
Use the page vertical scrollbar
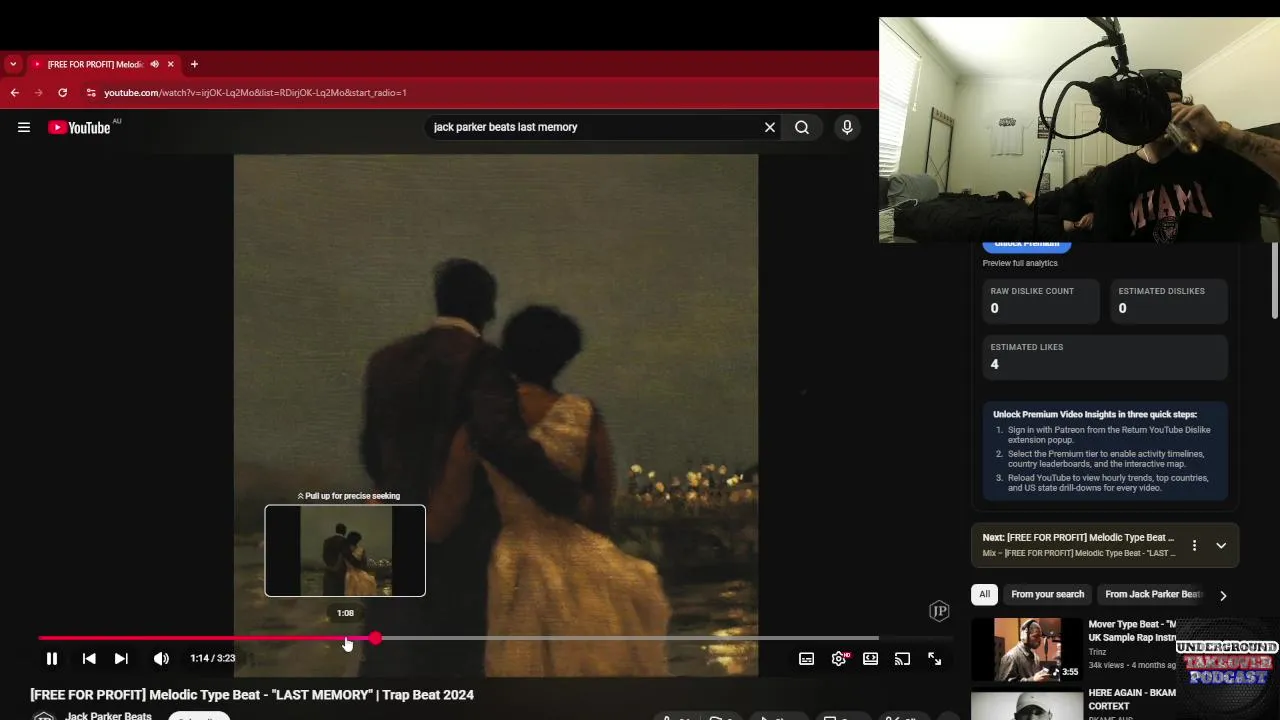click(x=1274, y=281)
